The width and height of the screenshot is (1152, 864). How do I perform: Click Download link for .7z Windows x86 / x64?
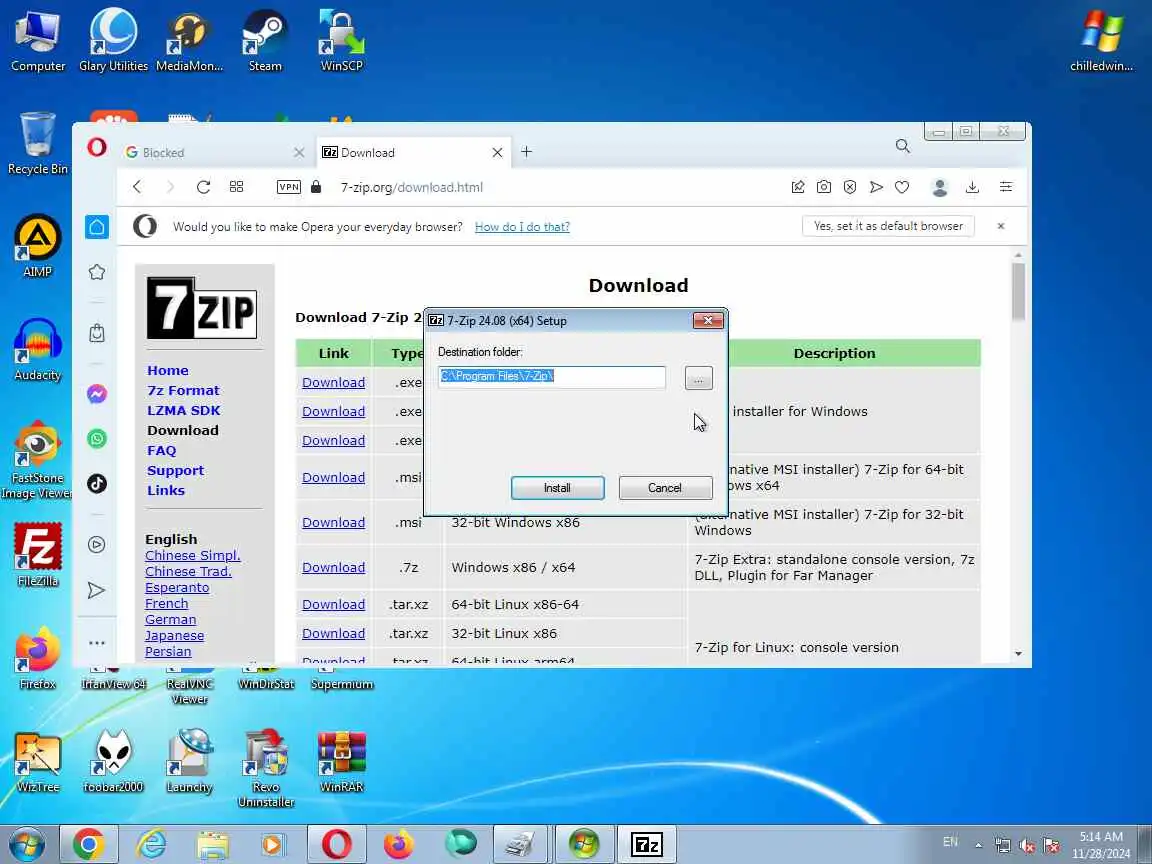coord(334,567)
